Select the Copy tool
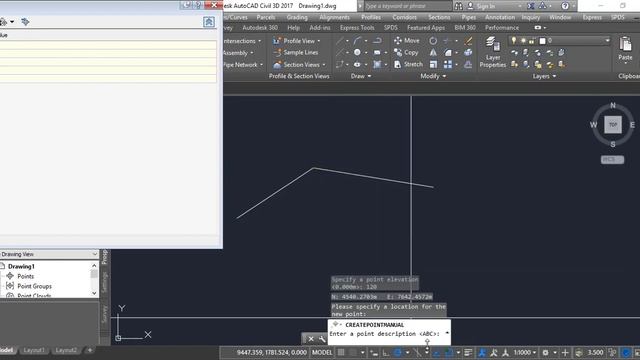The height and width of the screenshot is (360, 640). [x=406, y=52]
